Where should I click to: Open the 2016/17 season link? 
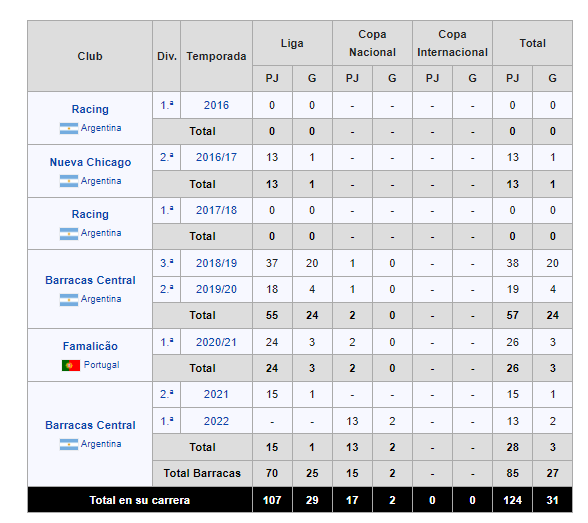pyautogui.click(x=216, y=157)
